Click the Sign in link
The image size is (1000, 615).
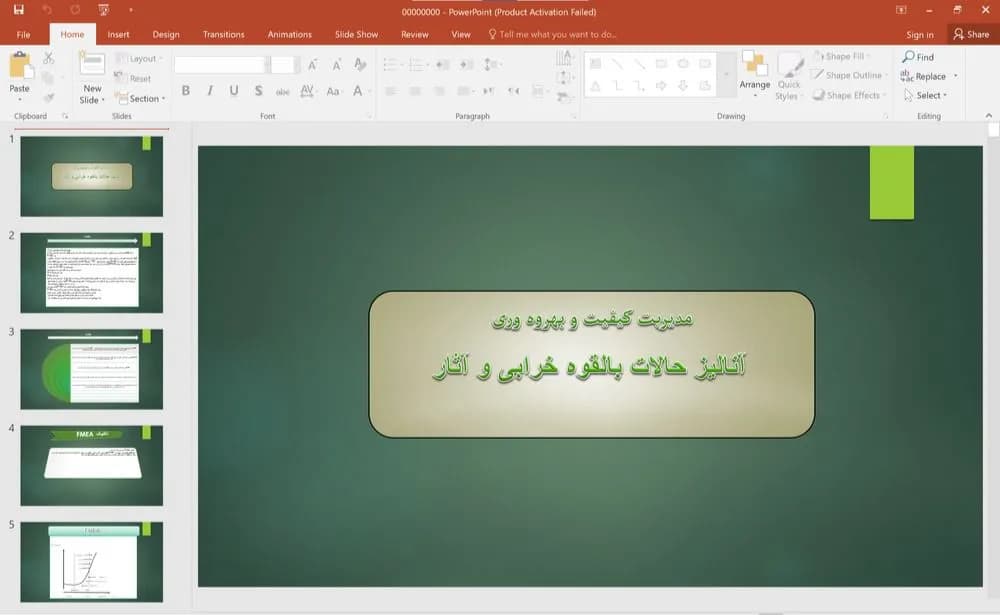[x=920, y=34]
